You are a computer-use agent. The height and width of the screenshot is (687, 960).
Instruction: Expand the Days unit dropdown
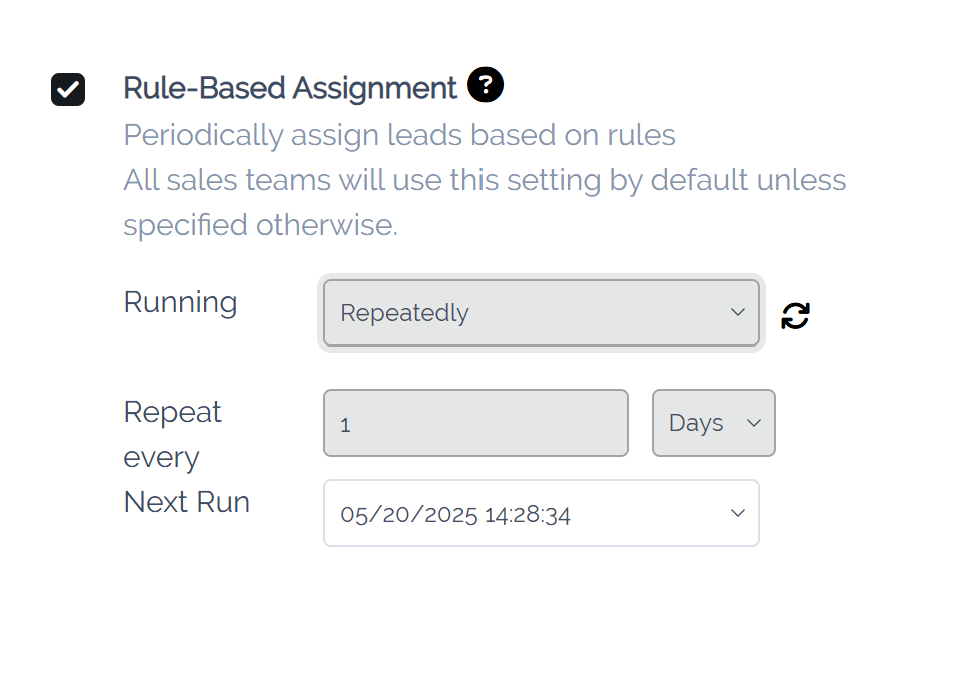tap(713, 423)
